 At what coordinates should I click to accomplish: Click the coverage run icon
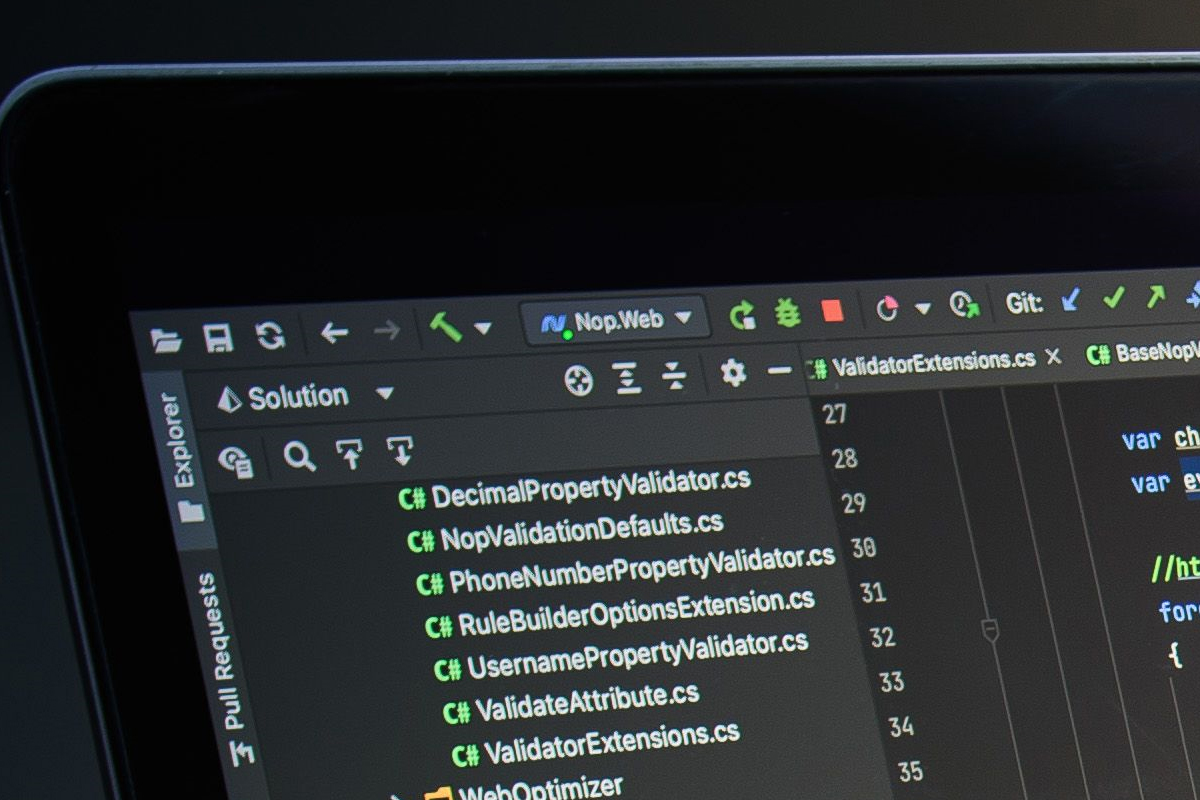pos(887,309)
